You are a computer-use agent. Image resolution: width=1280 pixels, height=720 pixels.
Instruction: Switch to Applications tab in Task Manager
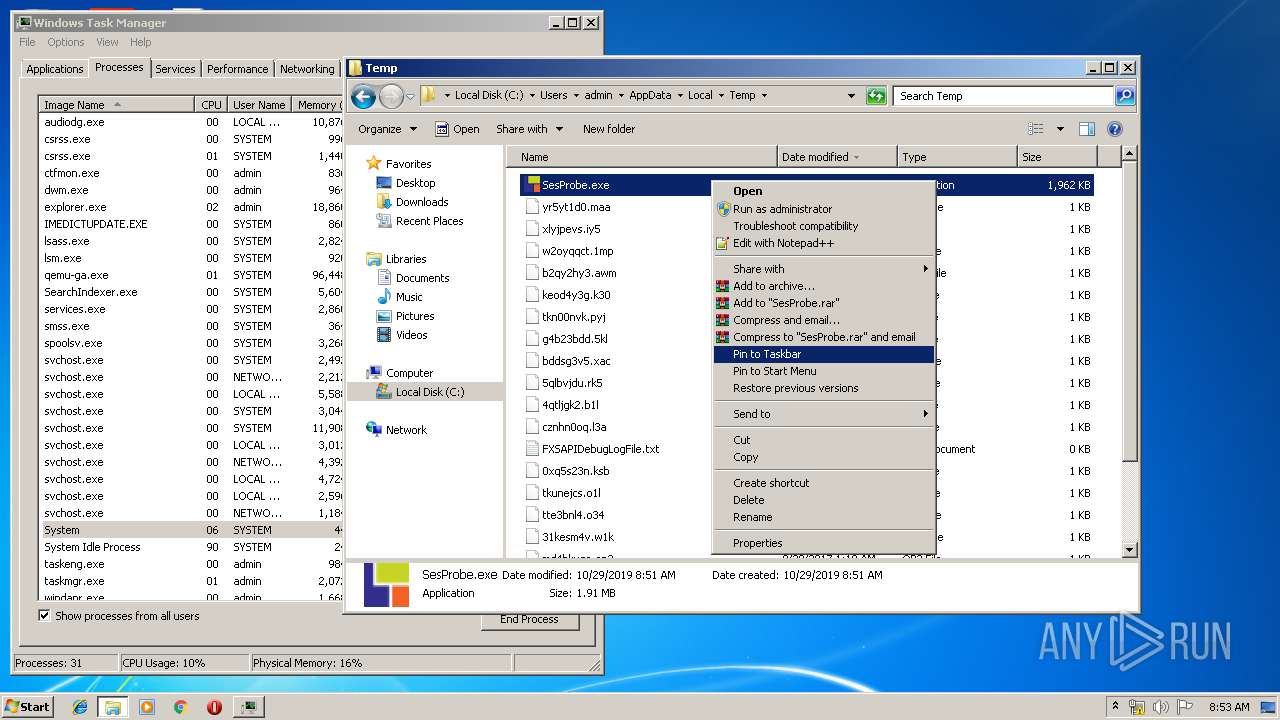pyautogui.click(x=54, y=69)
